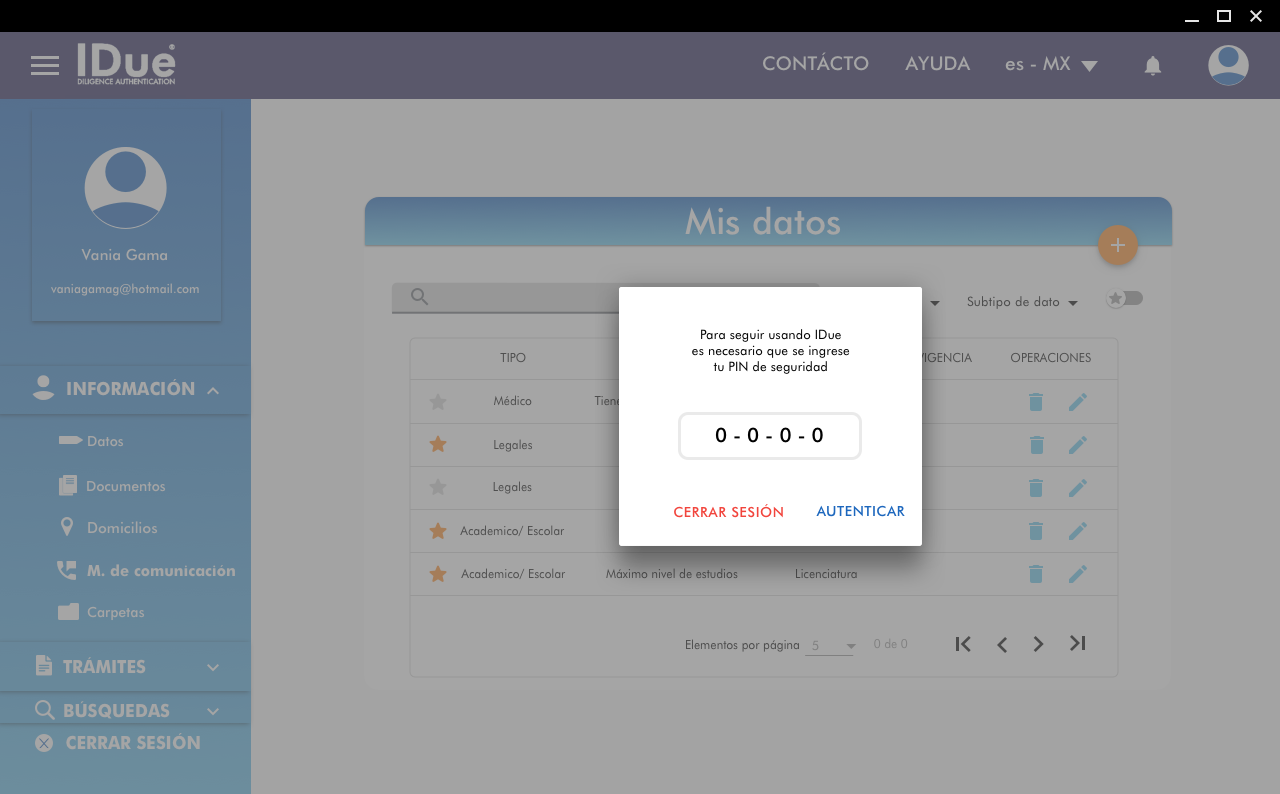Open the hamburger menu icon
The height and width of the screenshot is (794, 1280).
coord(45,66)
